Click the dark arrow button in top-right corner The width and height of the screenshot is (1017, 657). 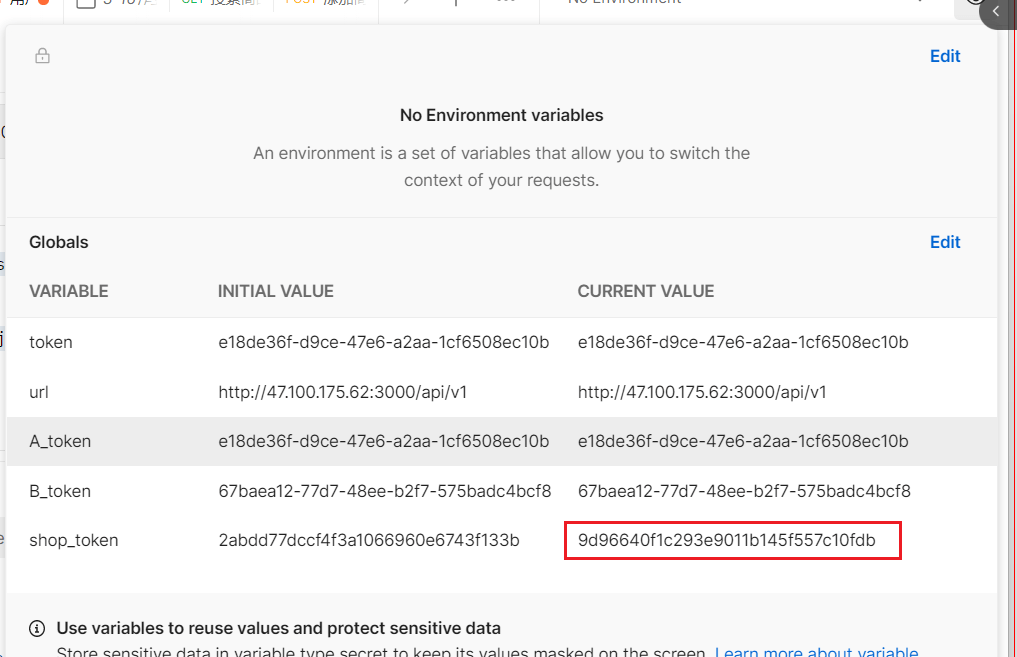tap(997, 12)
